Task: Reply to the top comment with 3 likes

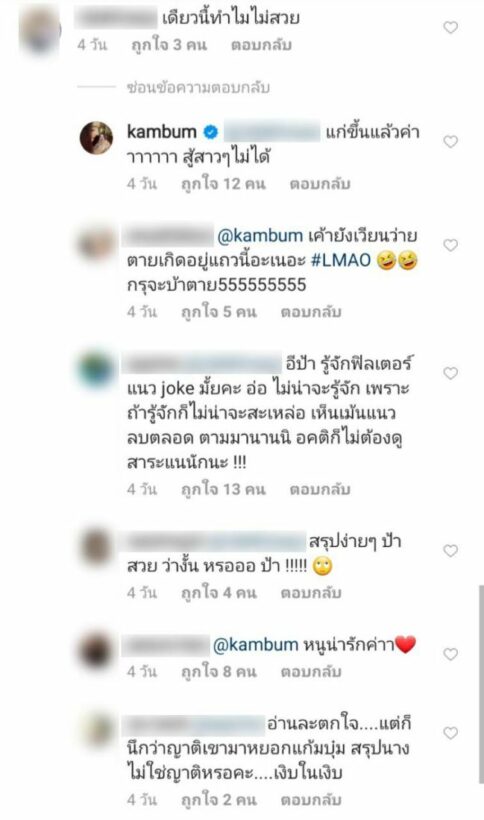Action: (x=261, y=45)
